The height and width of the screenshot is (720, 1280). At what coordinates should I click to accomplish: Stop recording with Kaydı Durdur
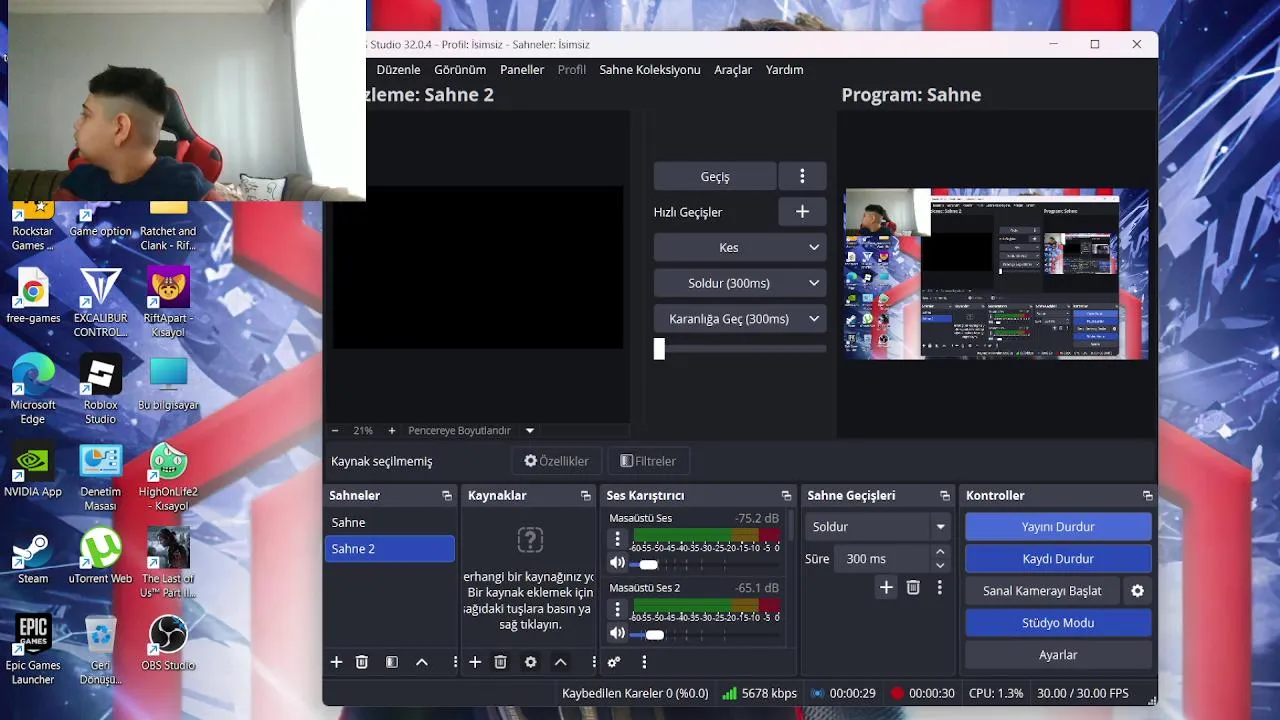tap(1058, 559)
